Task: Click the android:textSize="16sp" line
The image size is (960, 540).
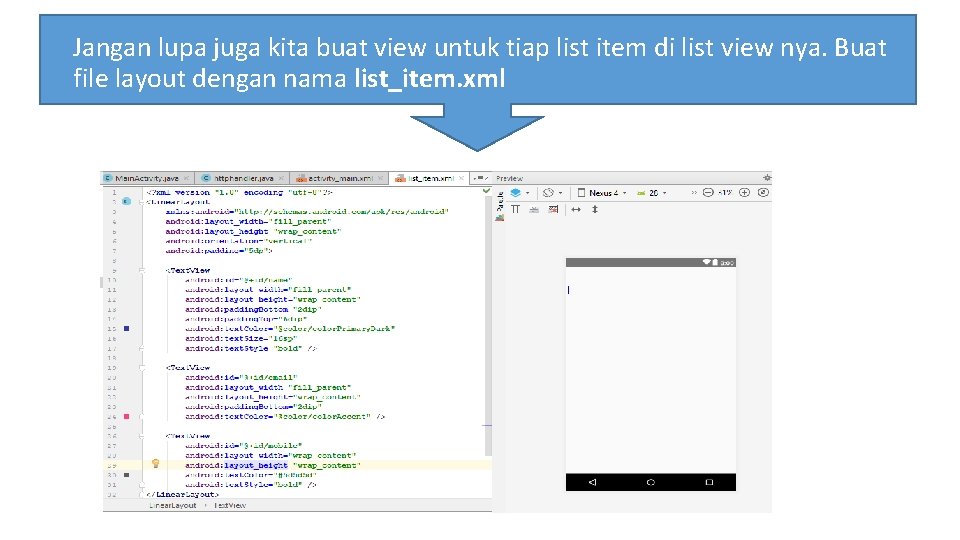Action: (241, 339)
